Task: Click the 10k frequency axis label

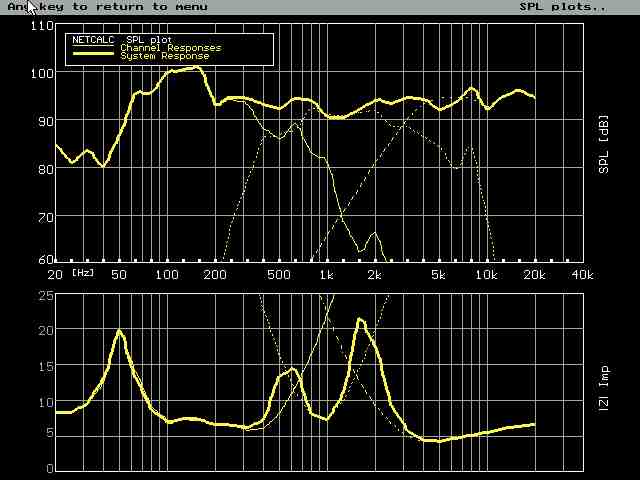Action: (486, 275)
